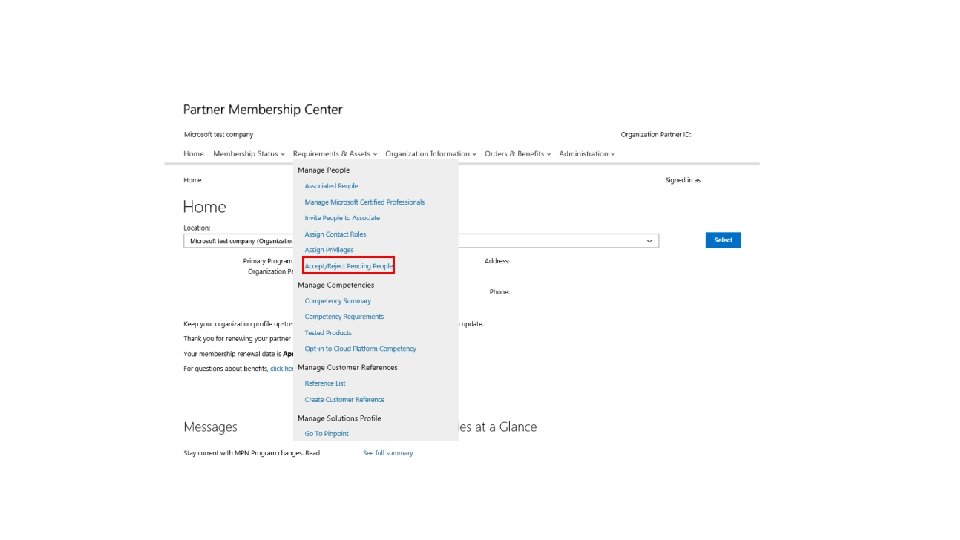Click Manage Solutions Profile heading
This screenshot has height=540, width=960.
pos(339,418)
